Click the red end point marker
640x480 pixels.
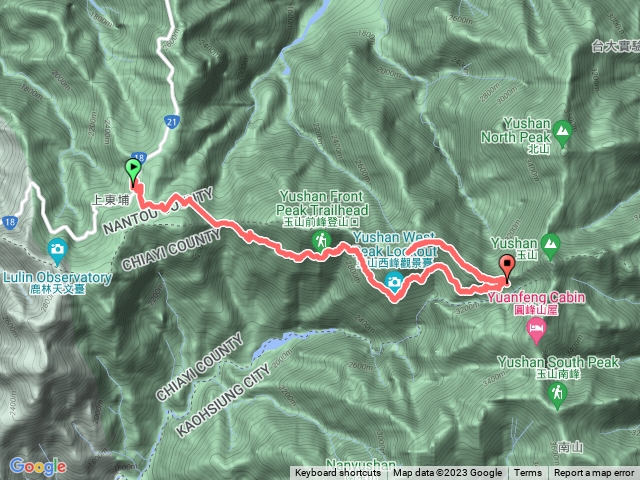point(507,268)
